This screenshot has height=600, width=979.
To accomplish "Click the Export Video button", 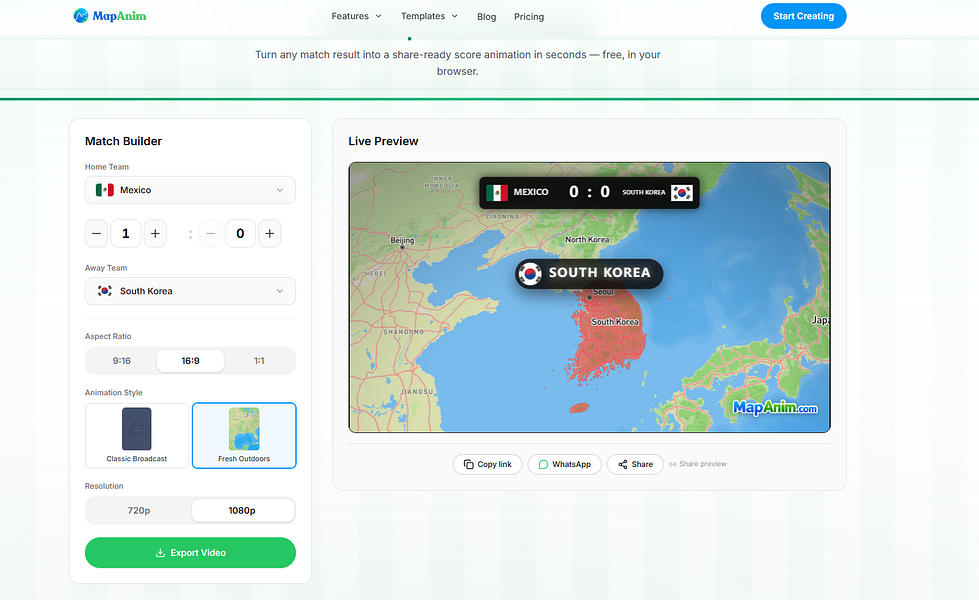I will (x=190, y=553).
